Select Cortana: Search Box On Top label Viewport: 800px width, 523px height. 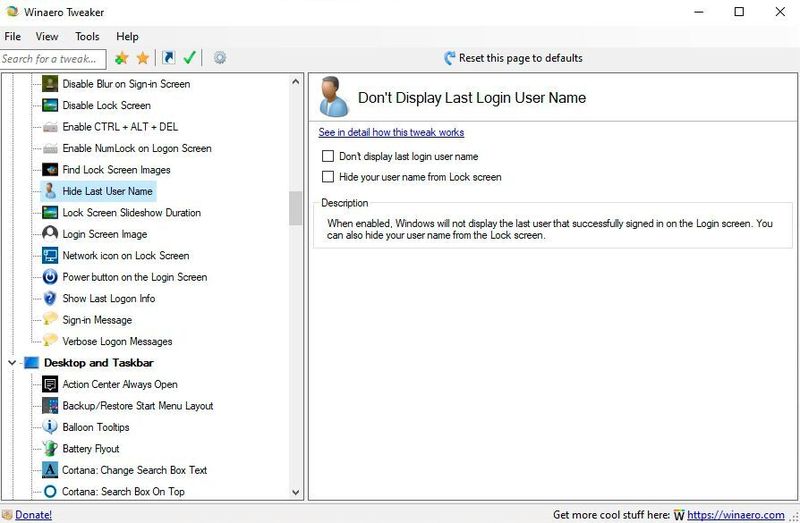[x=123, y=491]
